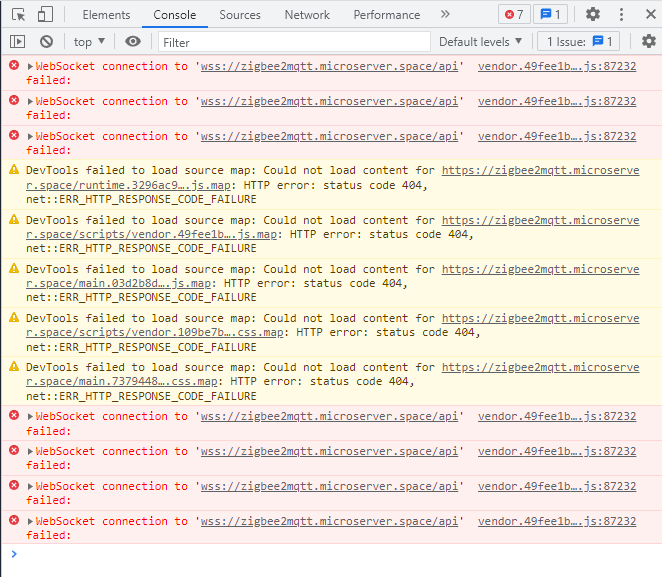Open scripts/vendor.49fee1b js.map URL link
Viewport: 662px width, 577px height.
(x=152, y=234)
